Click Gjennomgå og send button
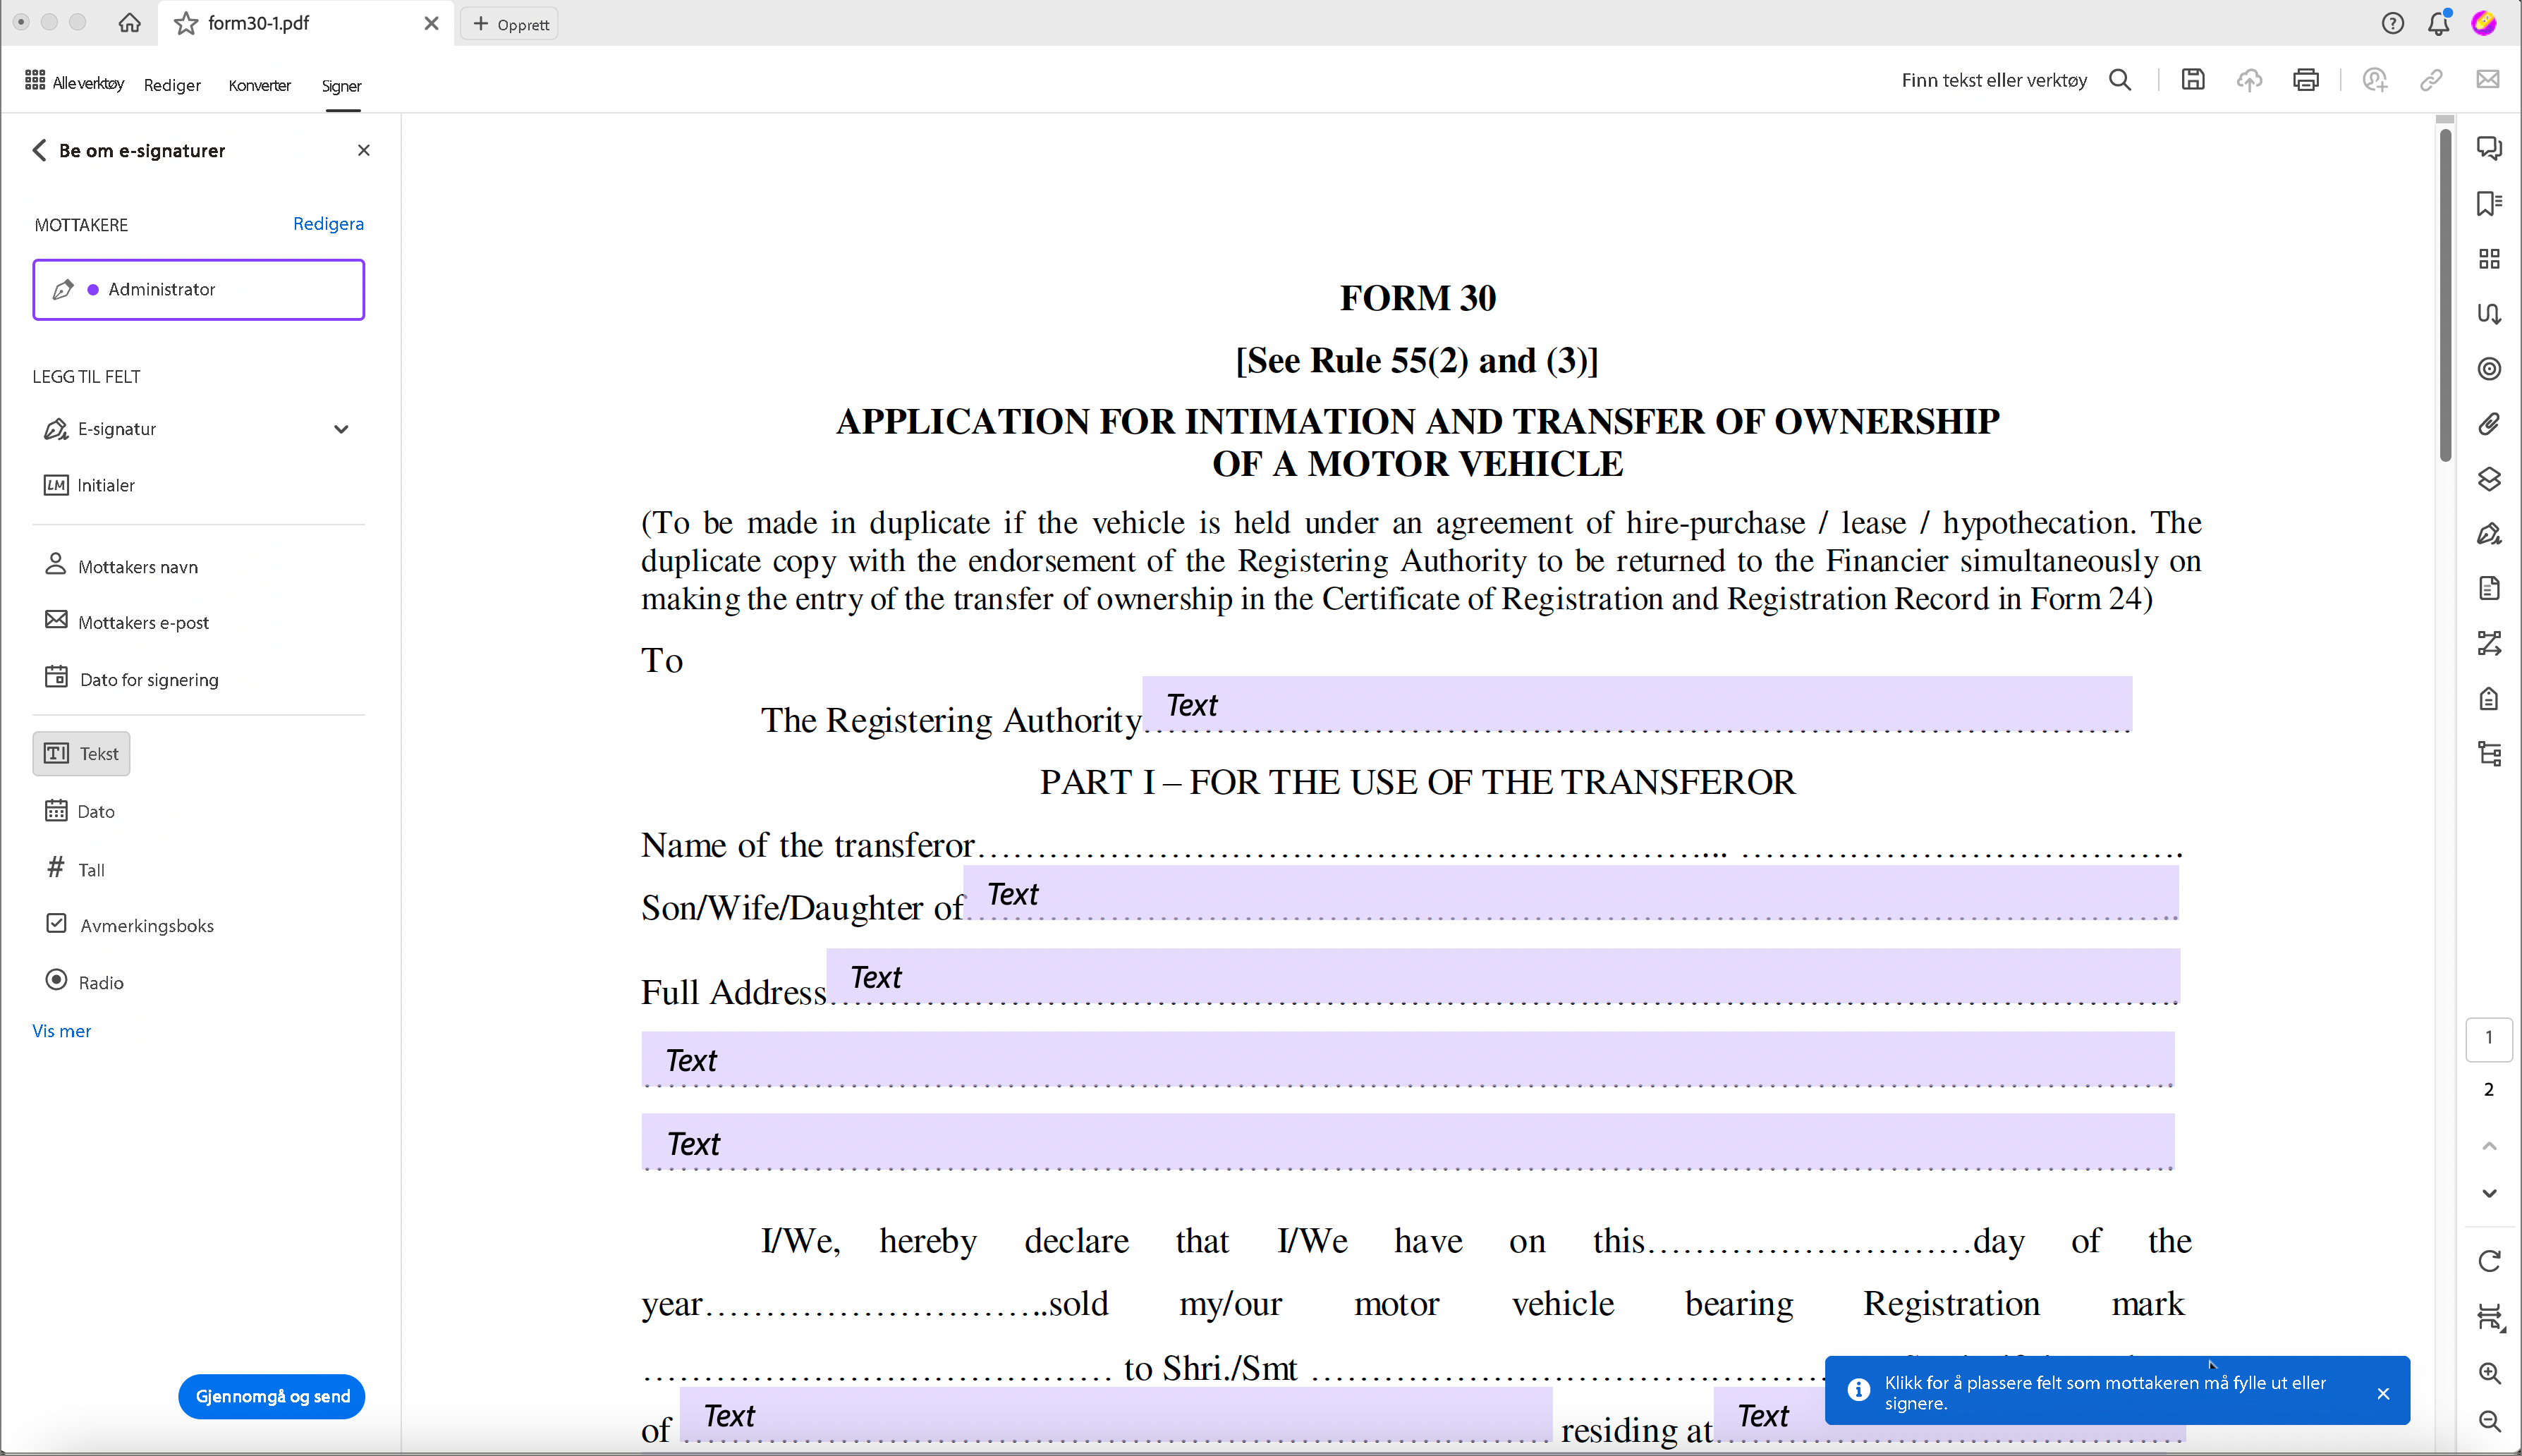The height and width of the screenshot is (1456, 2522). click(x=272, y=1396)
